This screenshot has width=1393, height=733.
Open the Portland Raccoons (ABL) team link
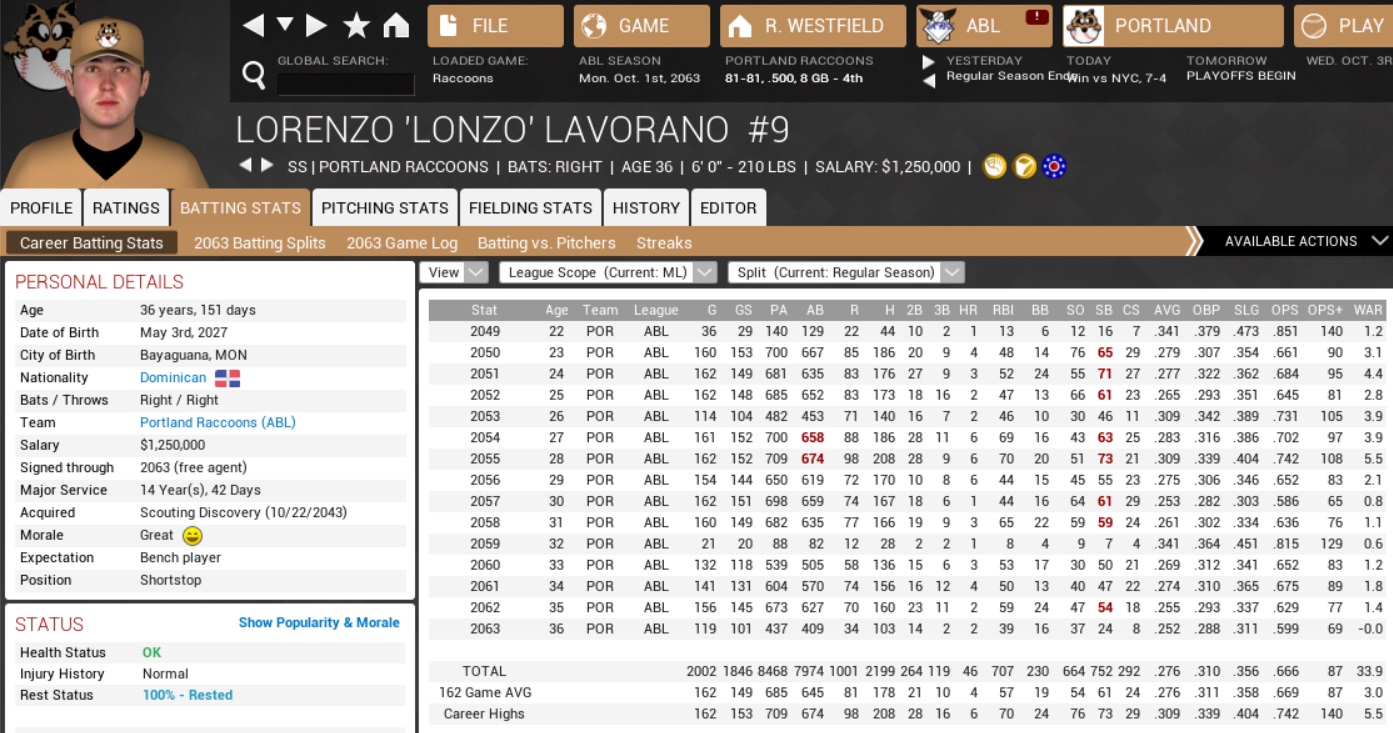217,423
